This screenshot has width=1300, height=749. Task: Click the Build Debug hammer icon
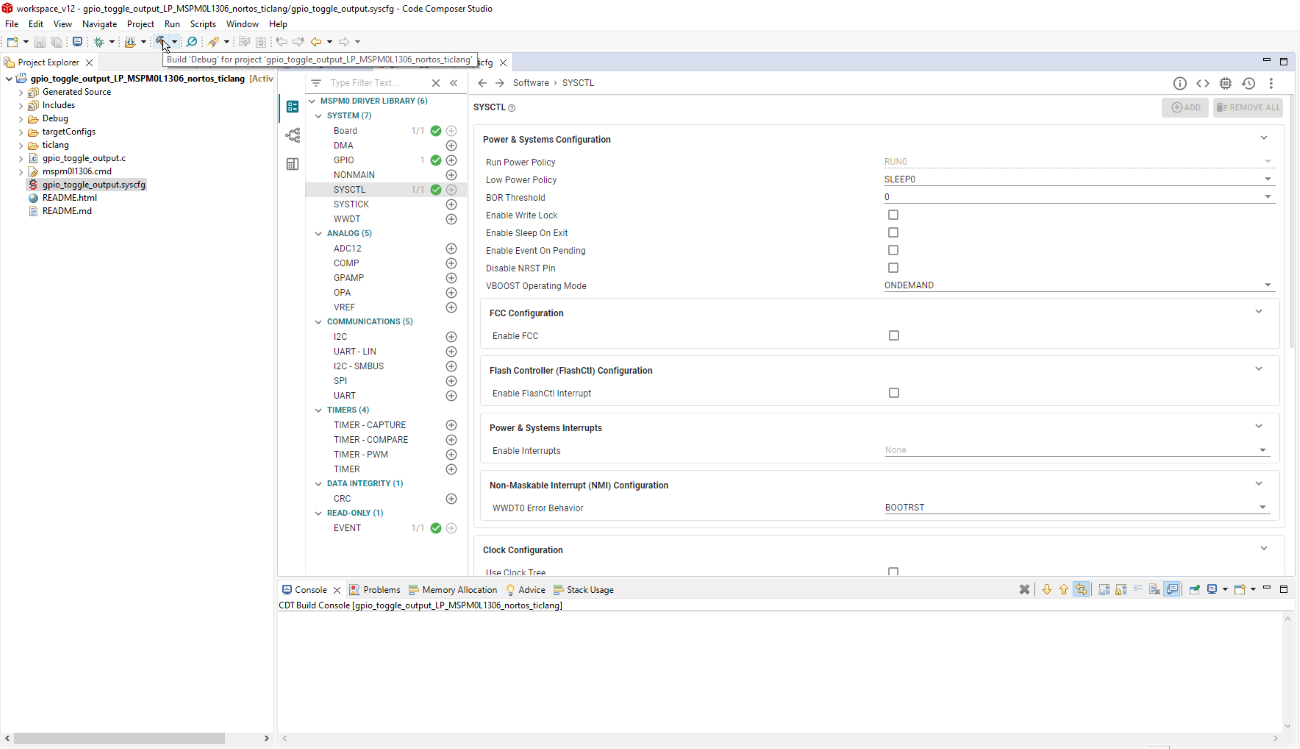click(160, 42)
